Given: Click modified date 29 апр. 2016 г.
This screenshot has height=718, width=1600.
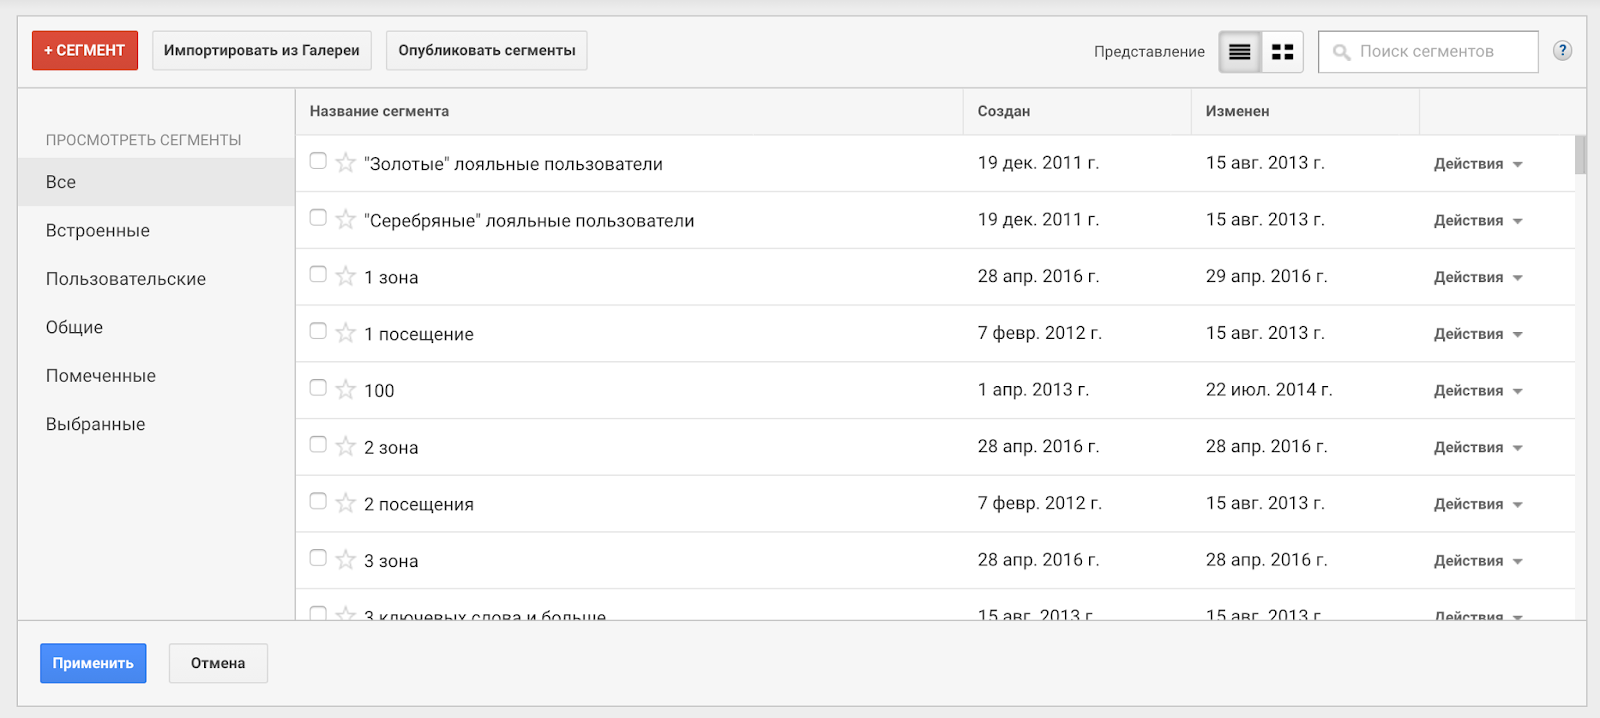Looking at the screenshot, I should tap(1266, 276).
